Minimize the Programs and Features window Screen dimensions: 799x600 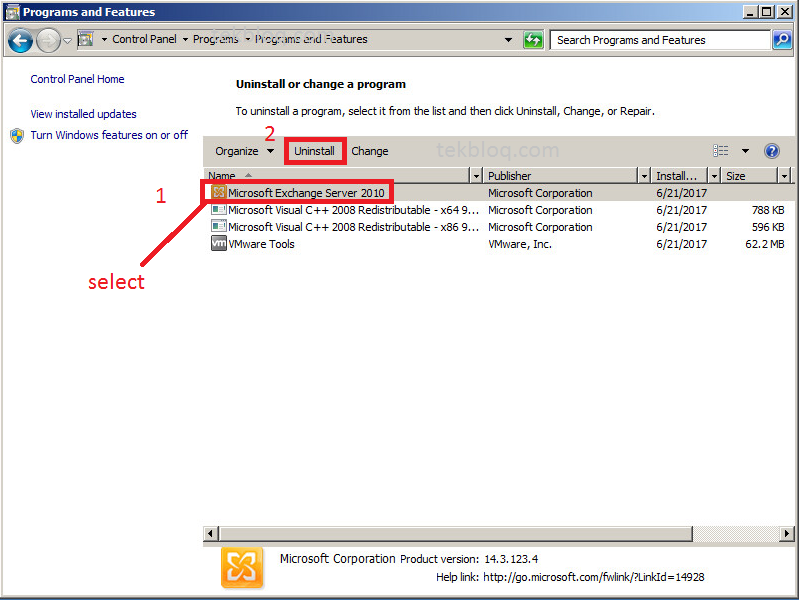[750, 11]
